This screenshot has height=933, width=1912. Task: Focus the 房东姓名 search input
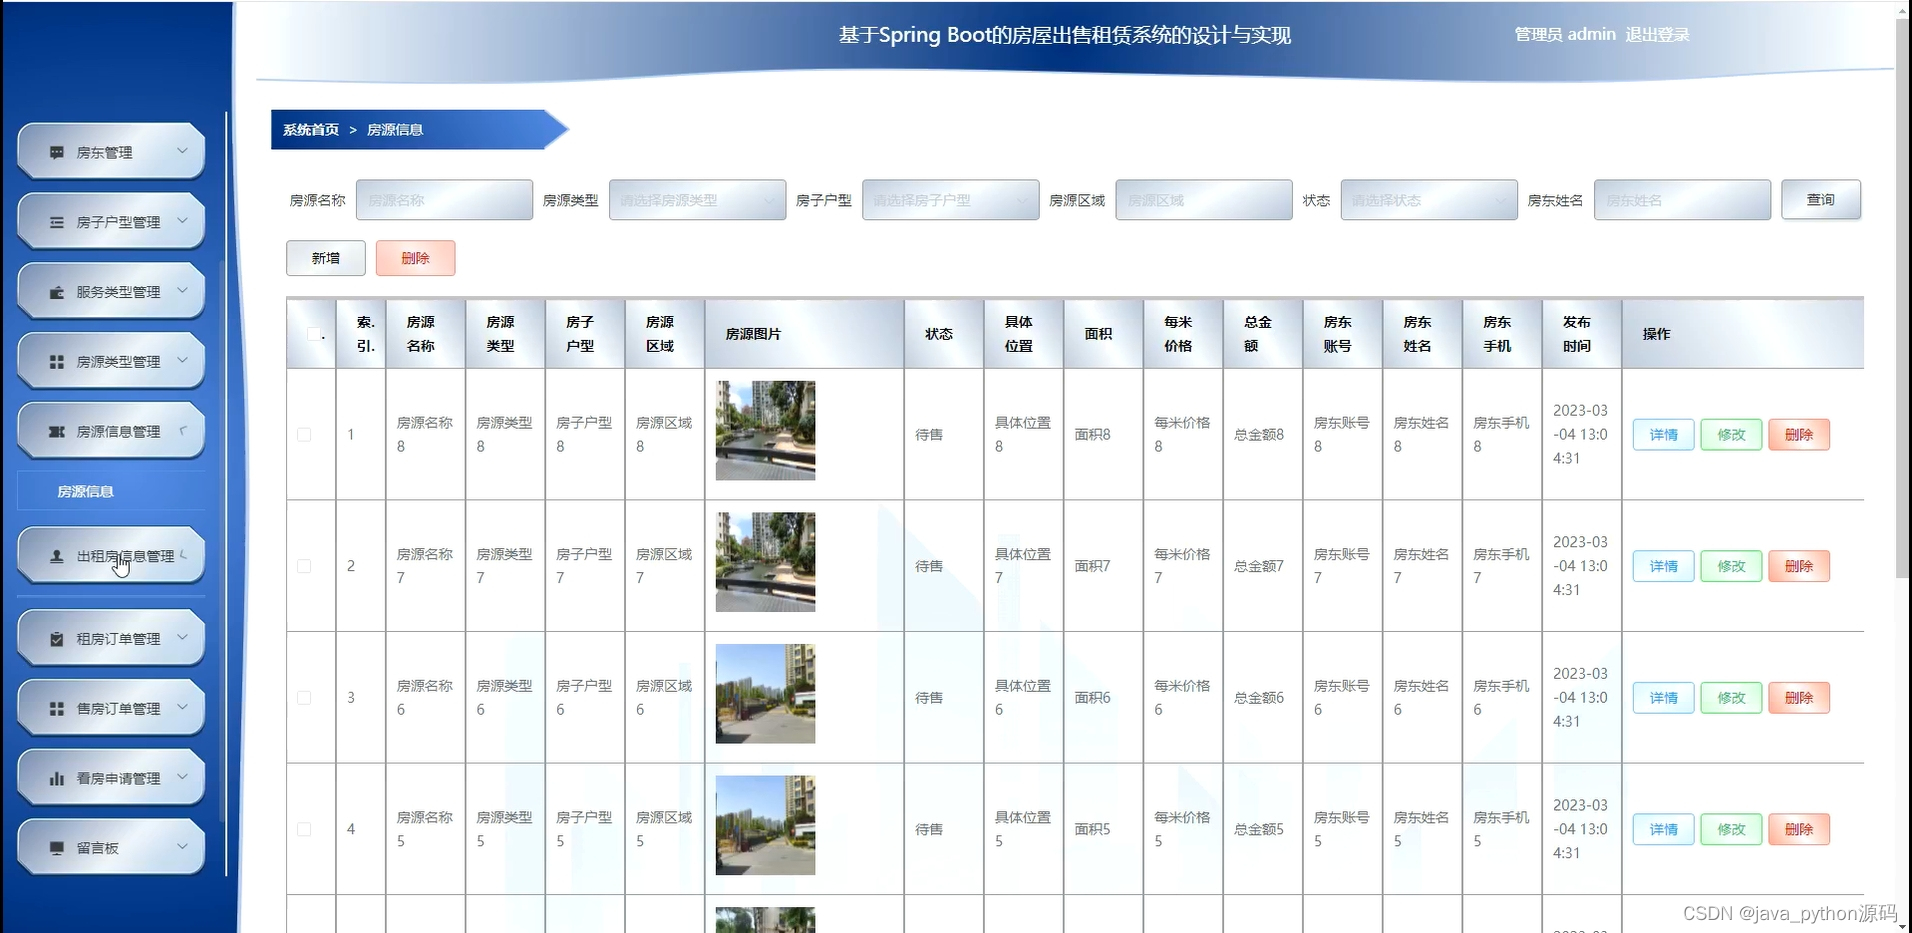point(1682,200)
